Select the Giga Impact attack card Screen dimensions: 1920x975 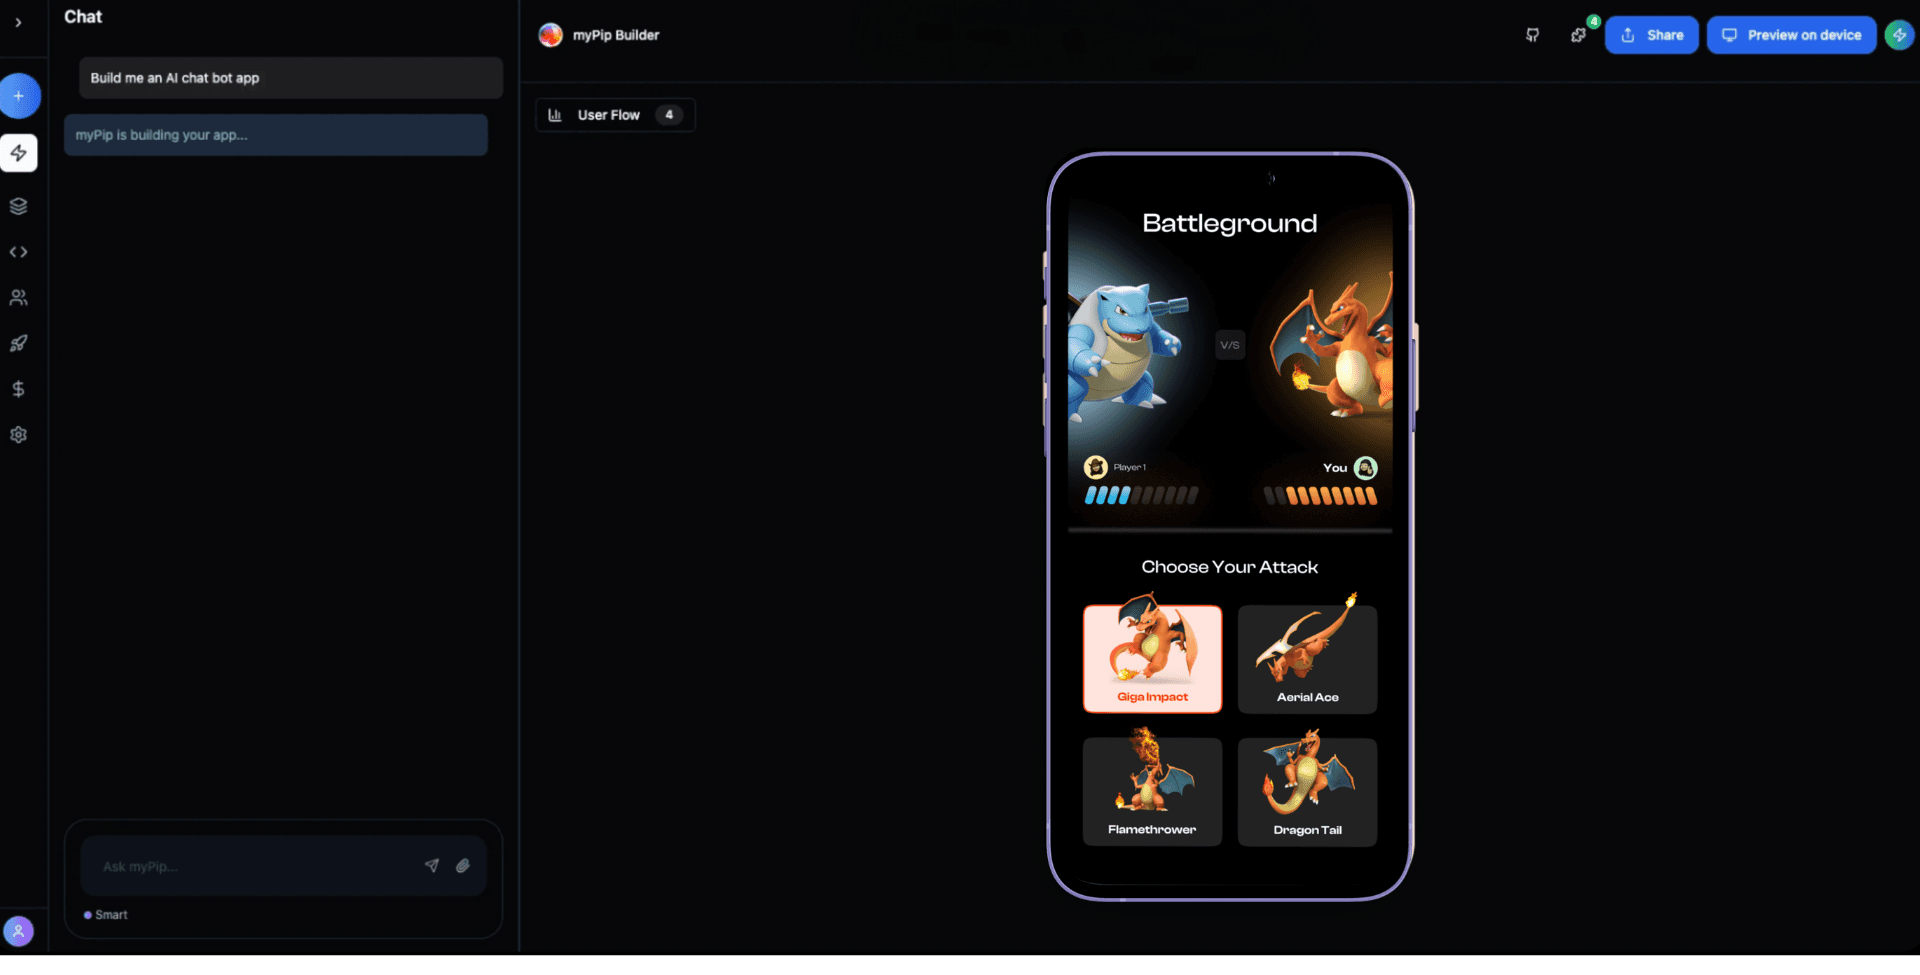tap(1152, 659)
